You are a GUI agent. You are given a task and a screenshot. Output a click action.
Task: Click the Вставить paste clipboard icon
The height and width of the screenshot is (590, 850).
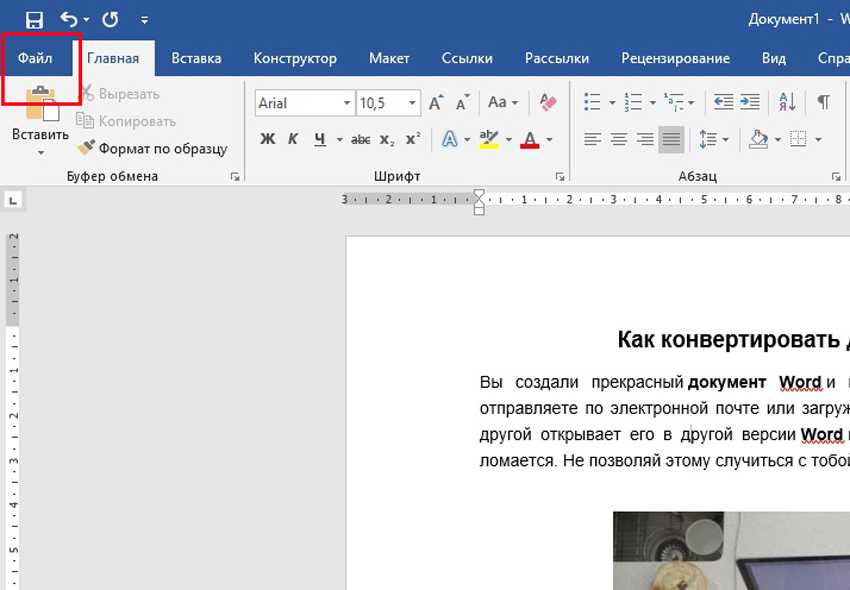[41, 103]
